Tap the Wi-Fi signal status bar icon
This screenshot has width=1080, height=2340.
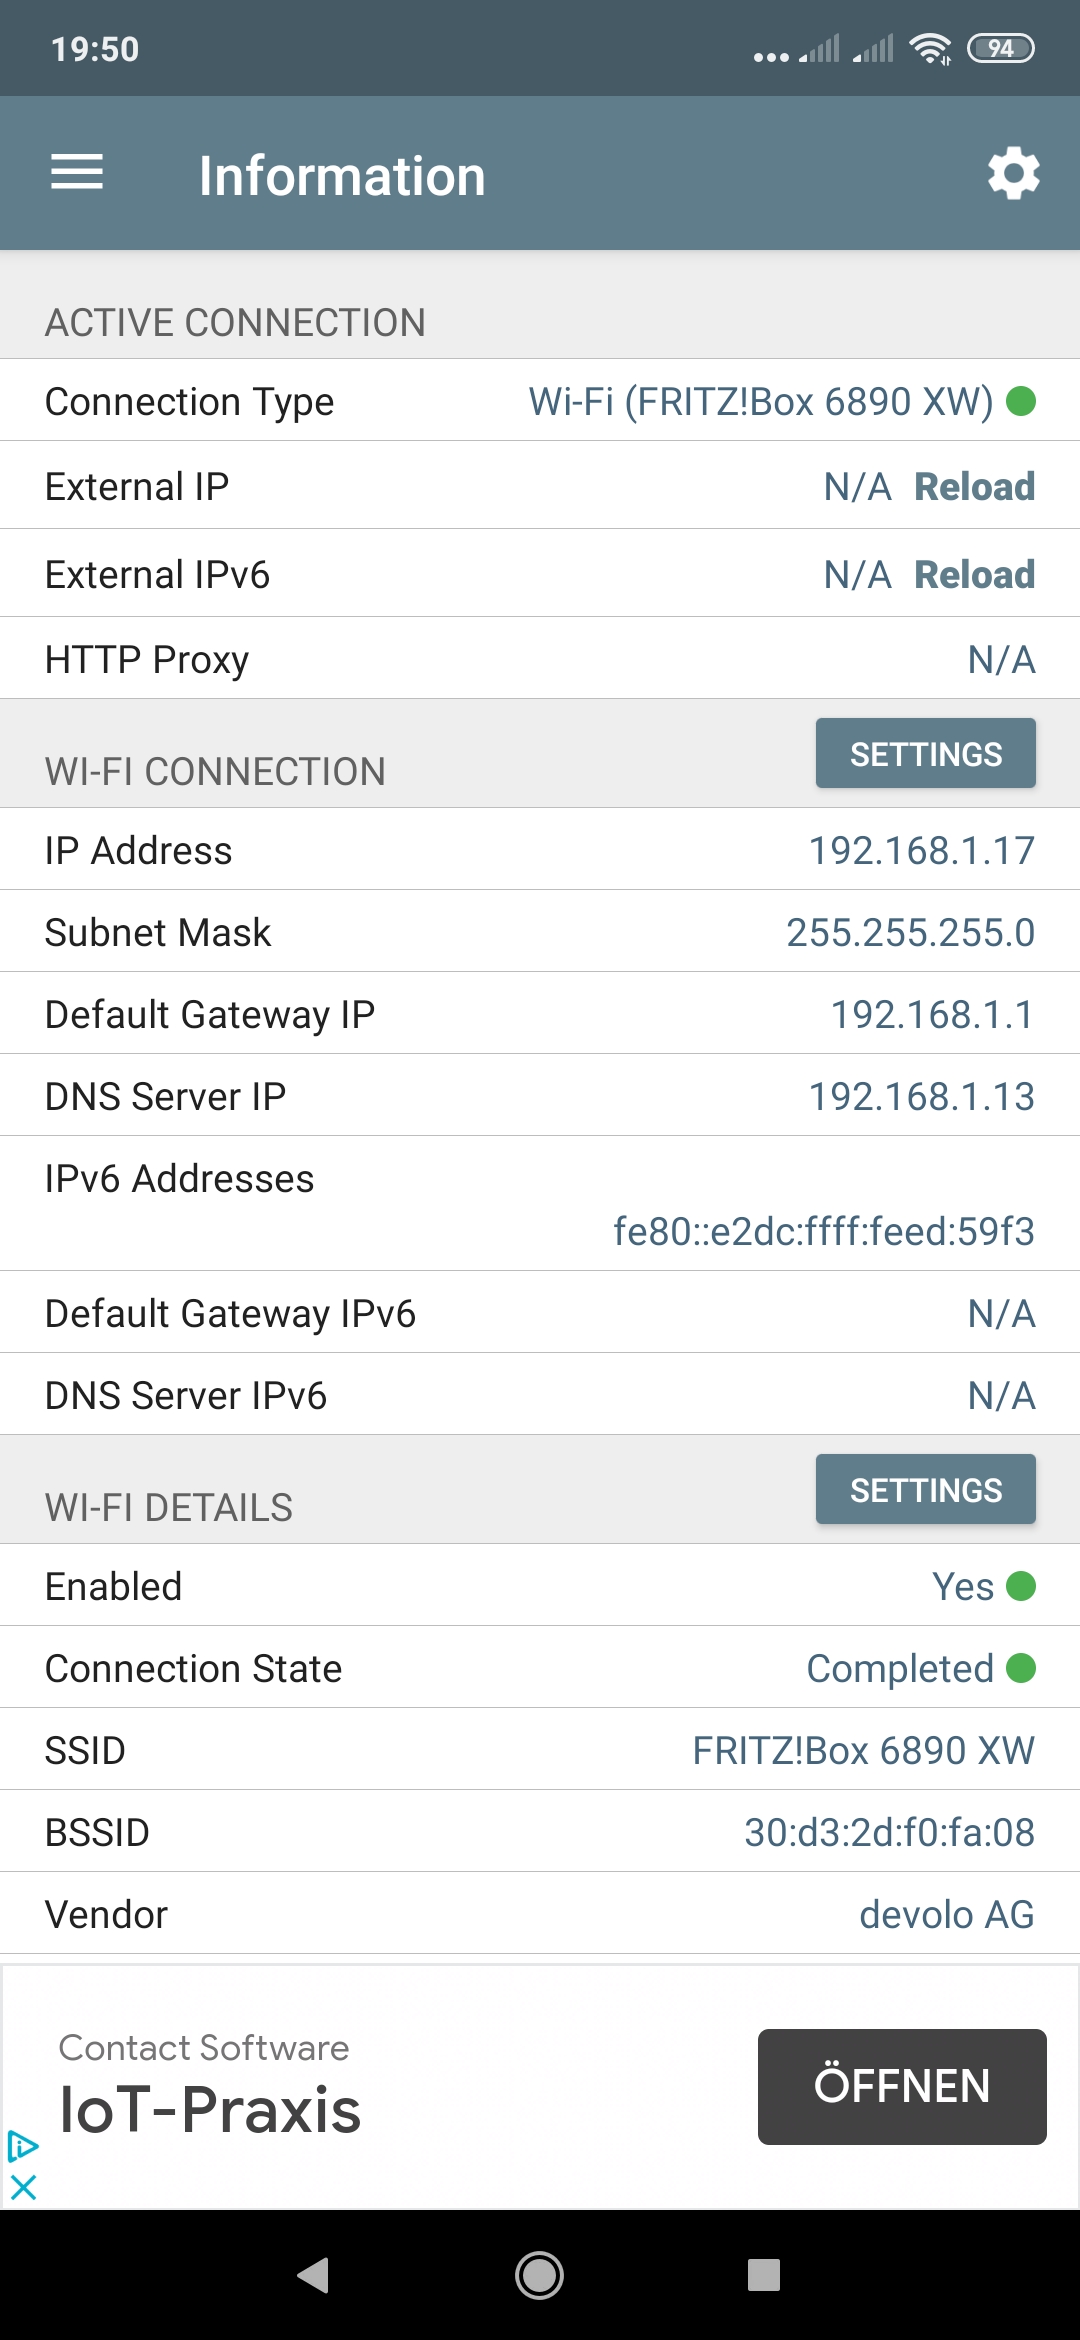tap(930, 48)
